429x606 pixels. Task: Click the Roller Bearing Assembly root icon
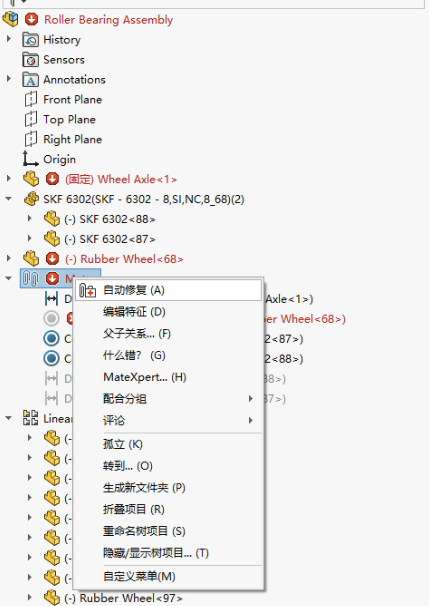click(10, 19)
